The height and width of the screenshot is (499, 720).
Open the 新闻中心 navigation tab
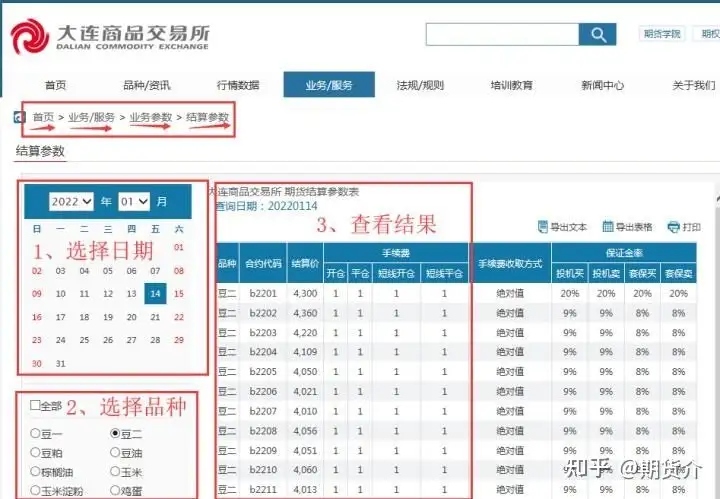(602, 85)
